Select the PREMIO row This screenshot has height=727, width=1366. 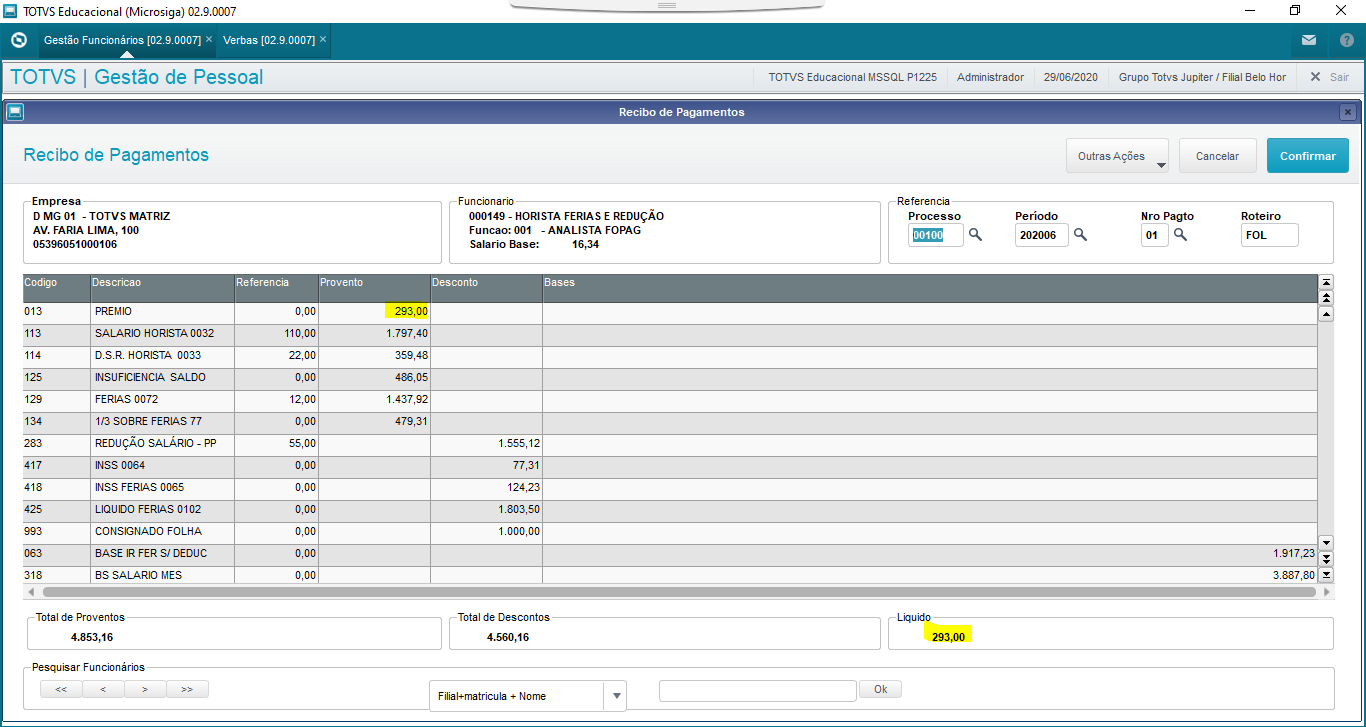[670, 312]
